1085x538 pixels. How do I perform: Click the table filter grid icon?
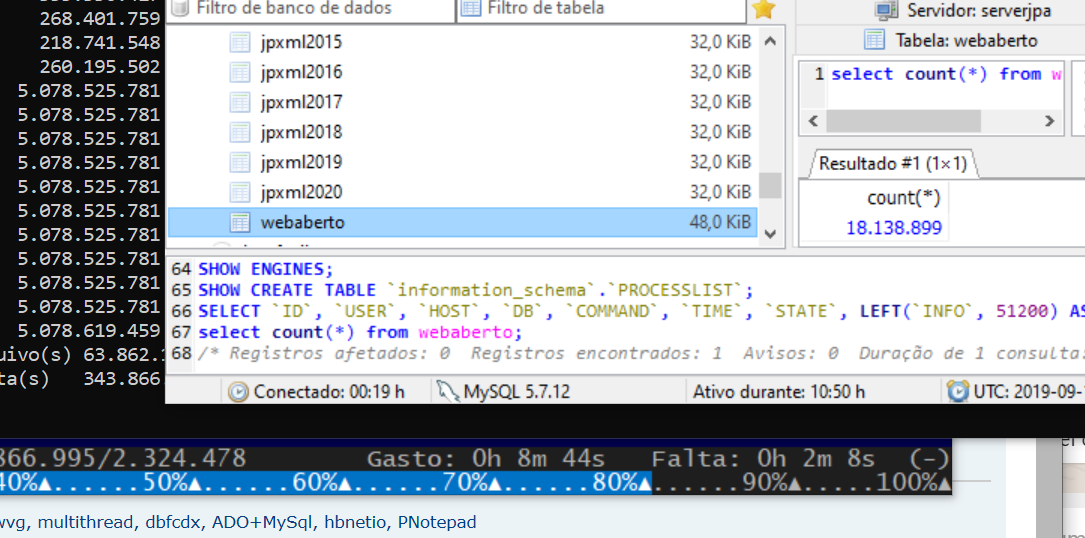tap(471, 8)
